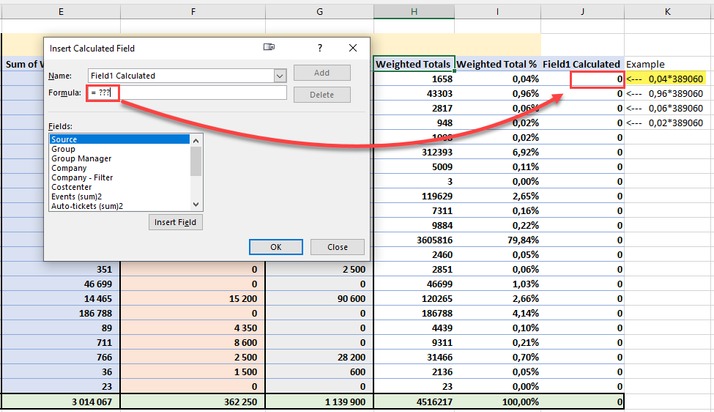The height and width of the screenshot is (412, 714).
Task: Click the 0,96*389060 example cell
Action: point(666,94)
